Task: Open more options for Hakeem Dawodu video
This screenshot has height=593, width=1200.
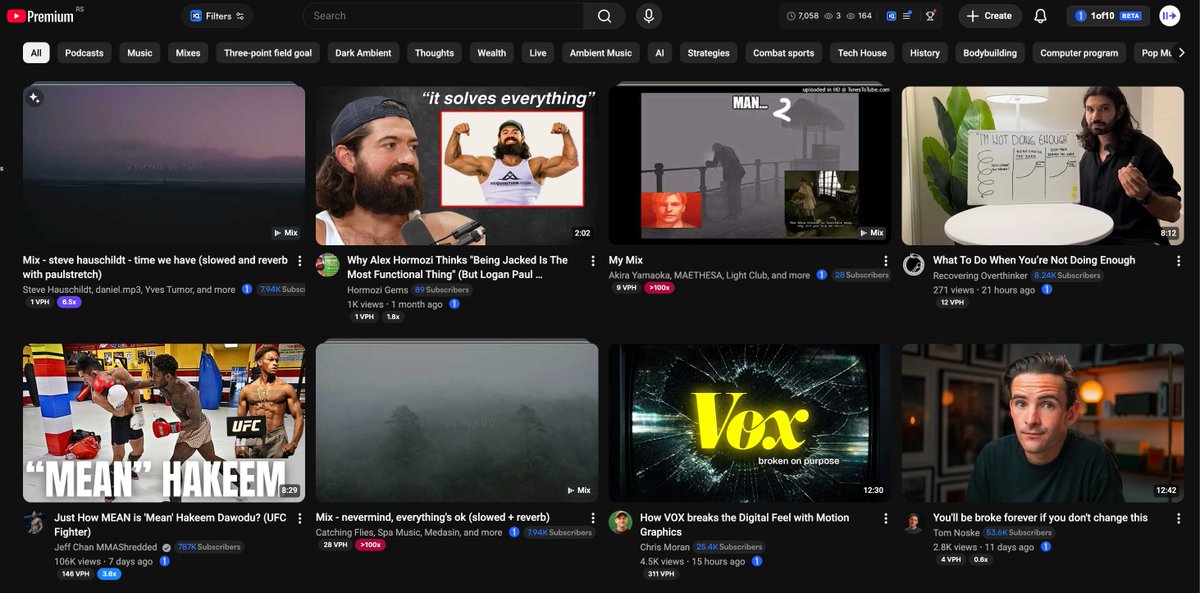Action: coord(299,518)
